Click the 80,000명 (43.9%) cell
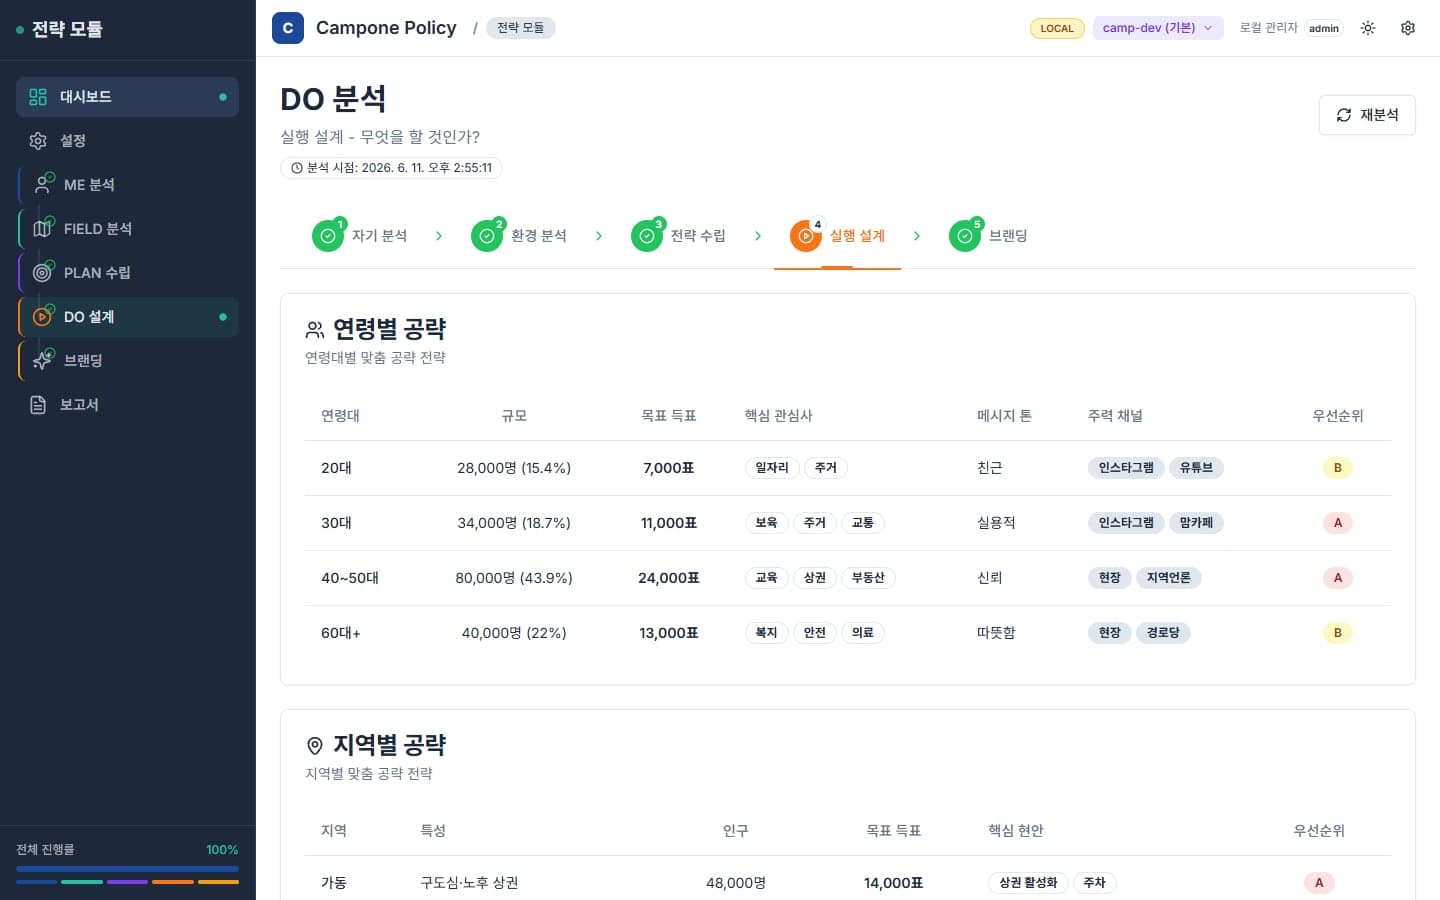This screenshot has height=900, width=1440. click(514, 578)
